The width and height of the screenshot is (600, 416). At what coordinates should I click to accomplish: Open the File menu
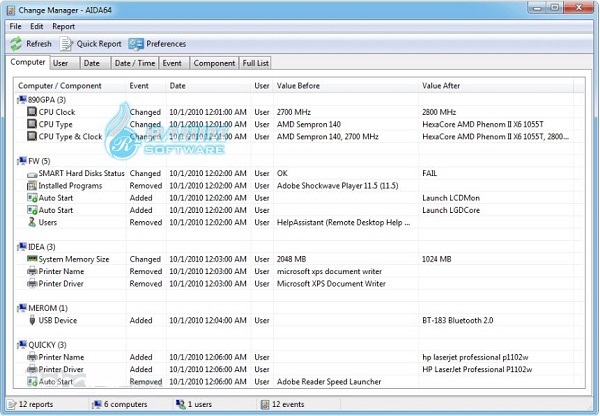(15, 26)
